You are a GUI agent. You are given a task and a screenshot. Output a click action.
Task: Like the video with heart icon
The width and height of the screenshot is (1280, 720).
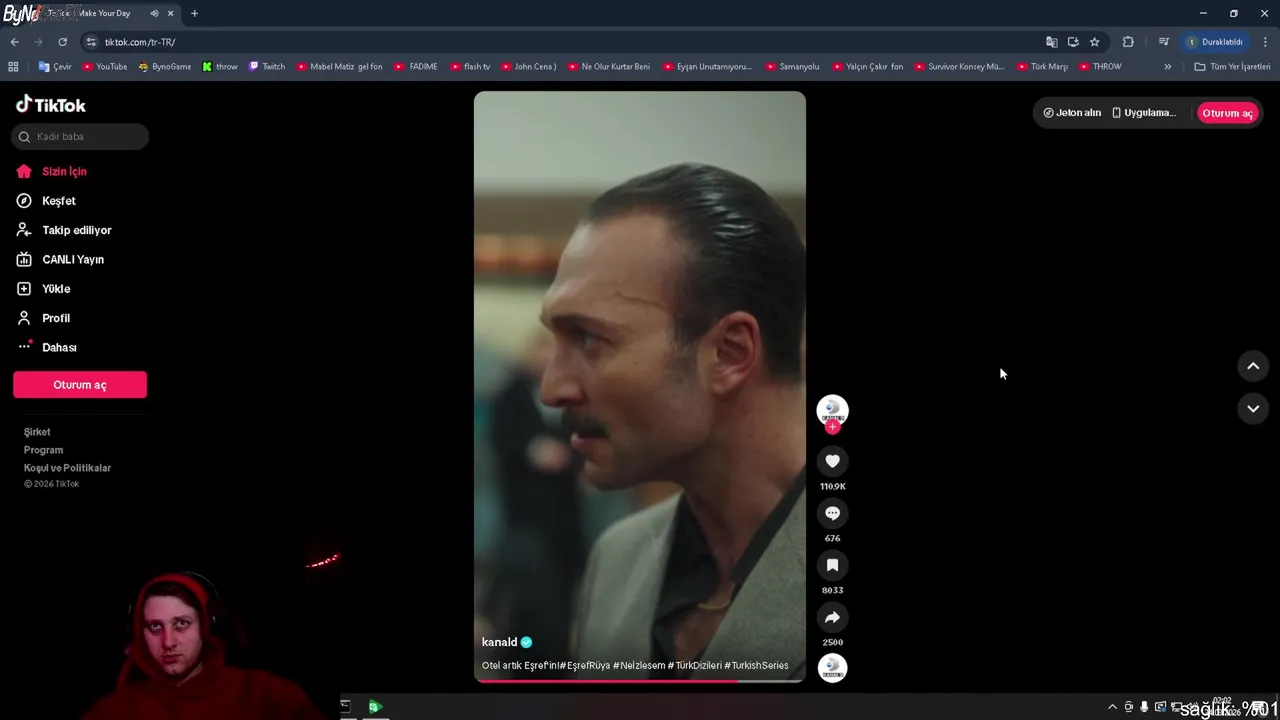tap(832, 461)
